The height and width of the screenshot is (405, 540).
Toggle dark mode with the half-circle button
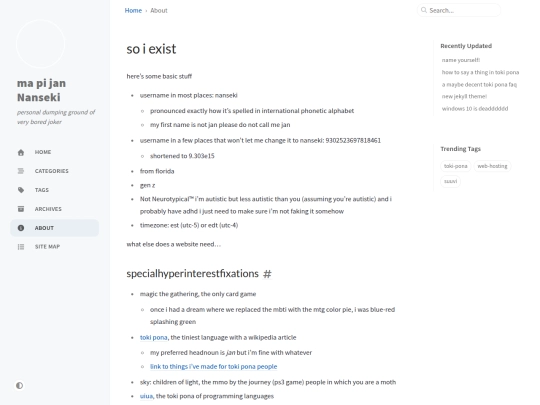20,386
